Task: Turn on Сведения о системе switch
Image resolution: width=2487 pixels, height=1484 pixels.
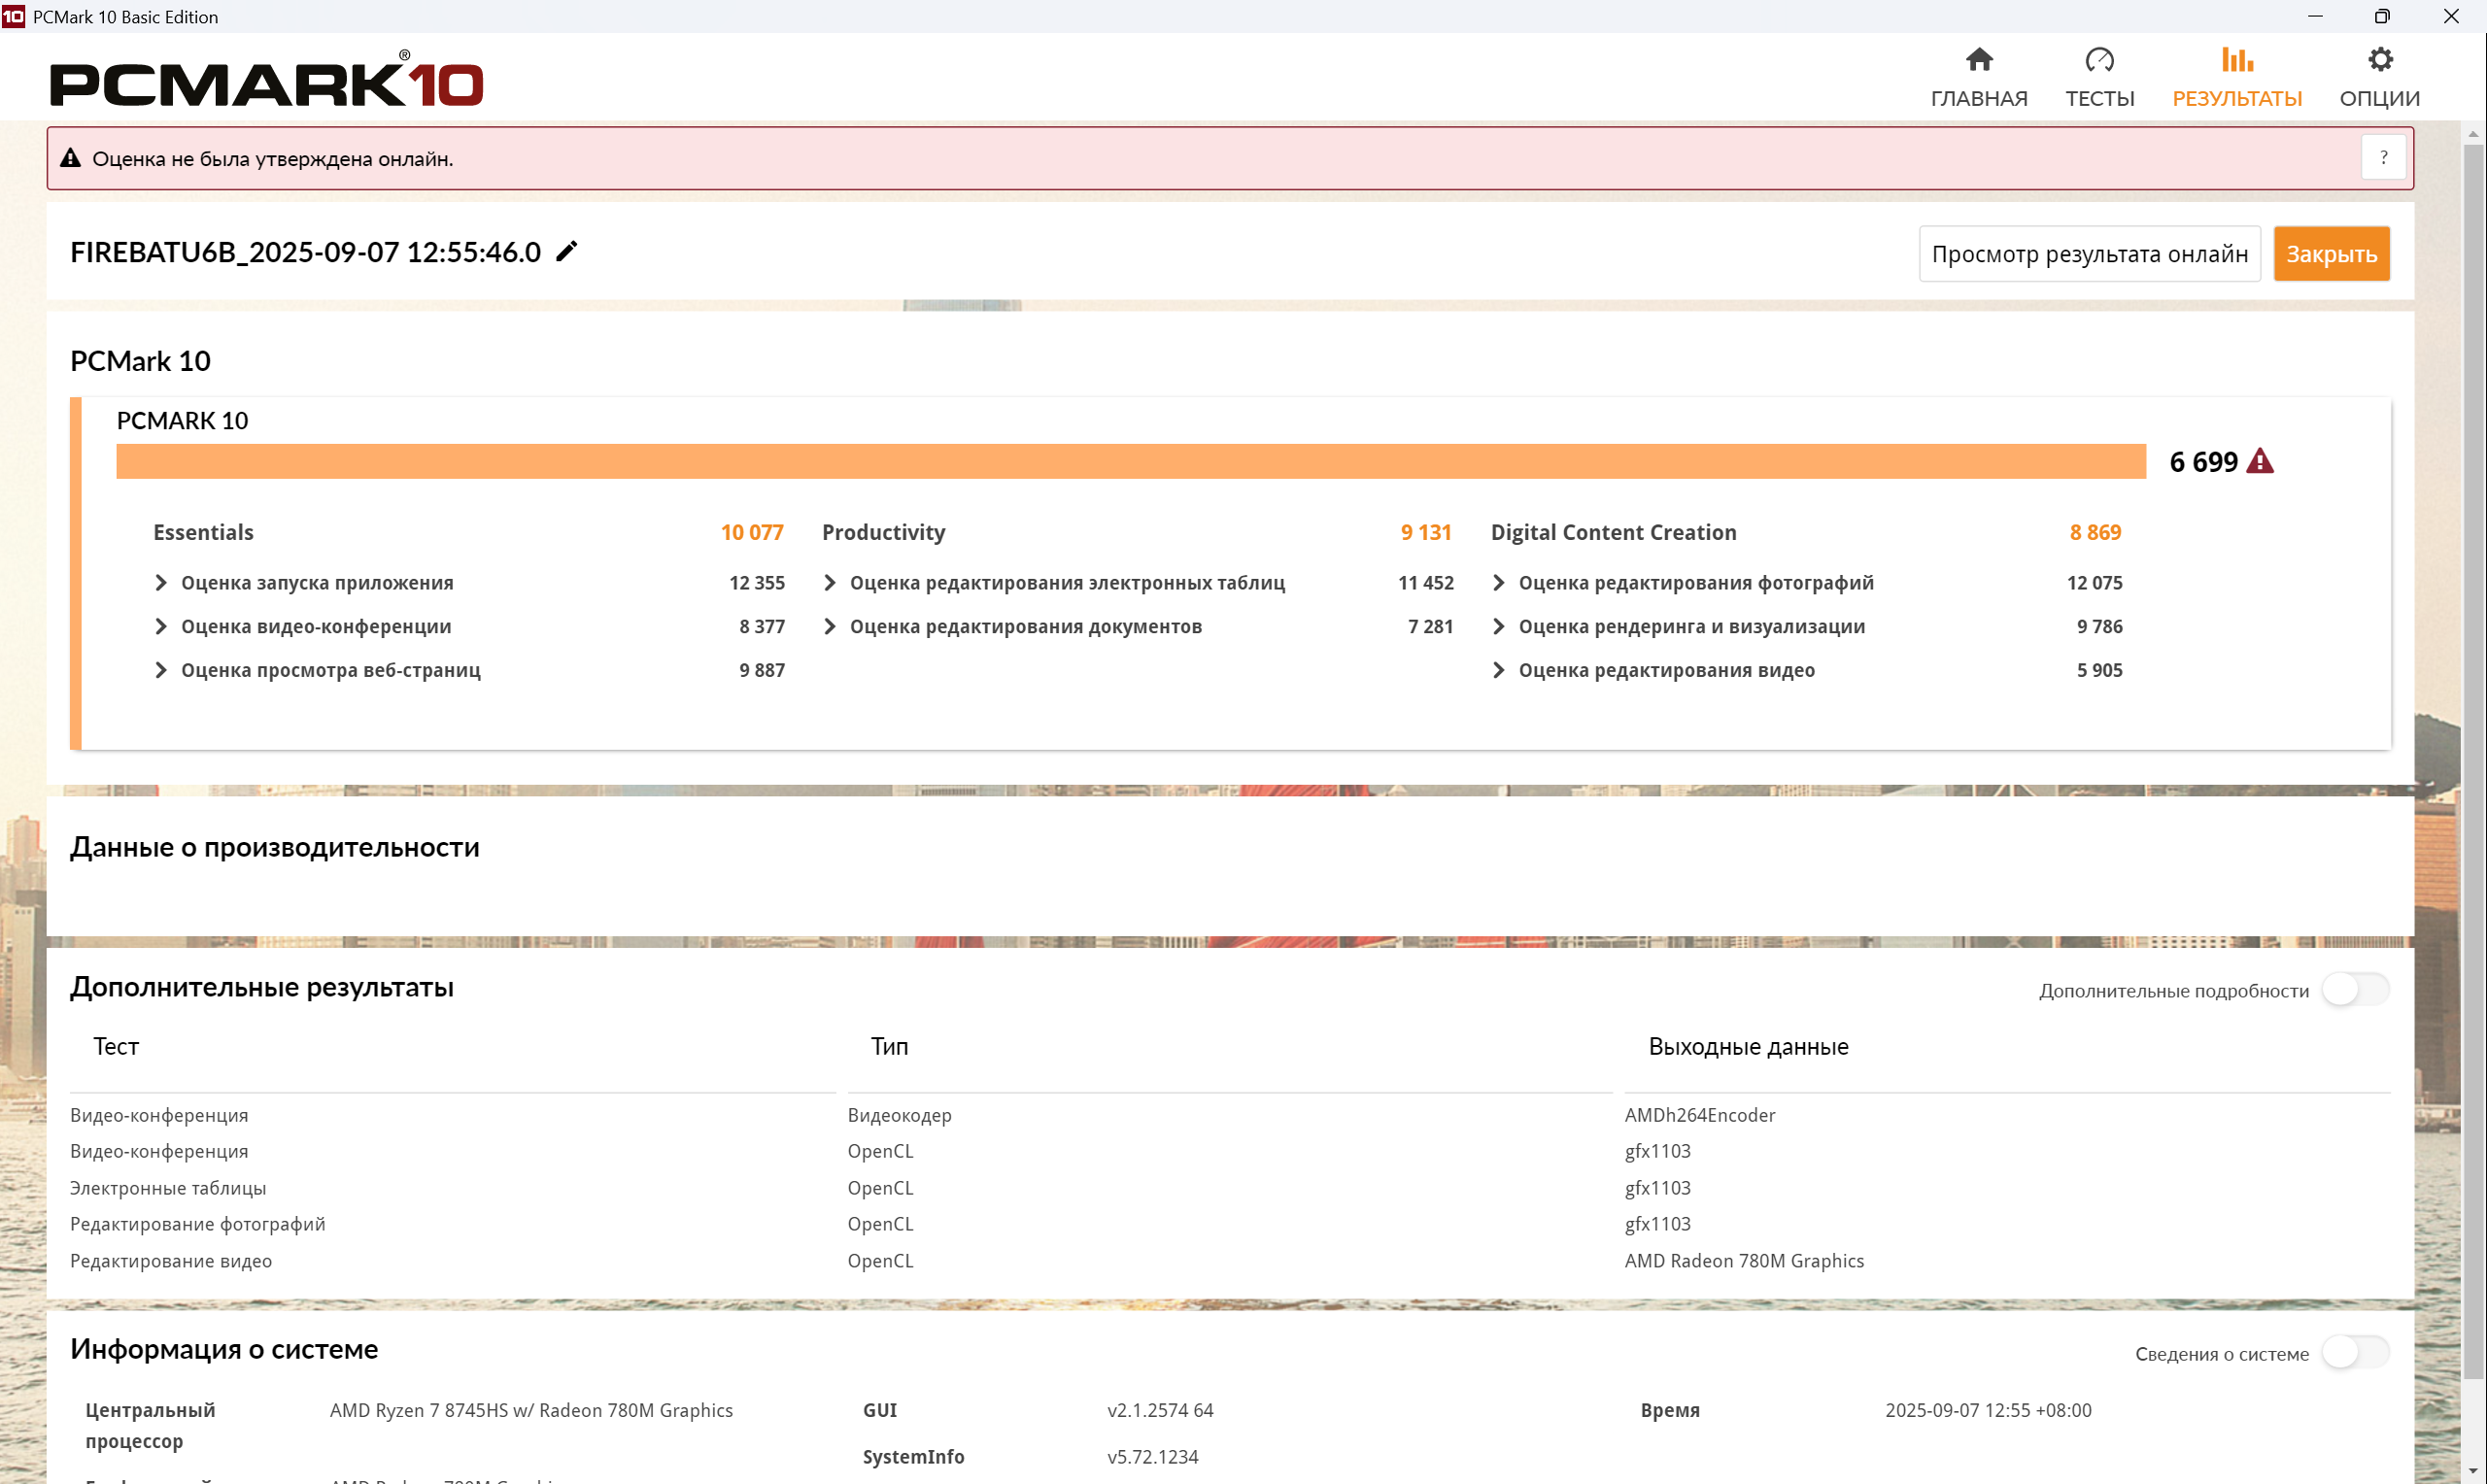Action: [x=2354, y=1353]
